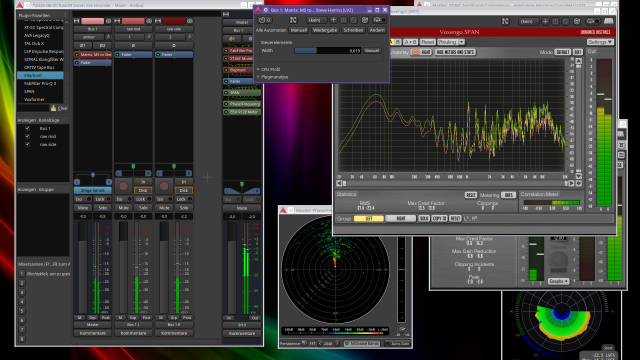The width and height of the screenshot is (640, 360).
Task: Click the Reset button in SPAN
Action: (427, 42)
